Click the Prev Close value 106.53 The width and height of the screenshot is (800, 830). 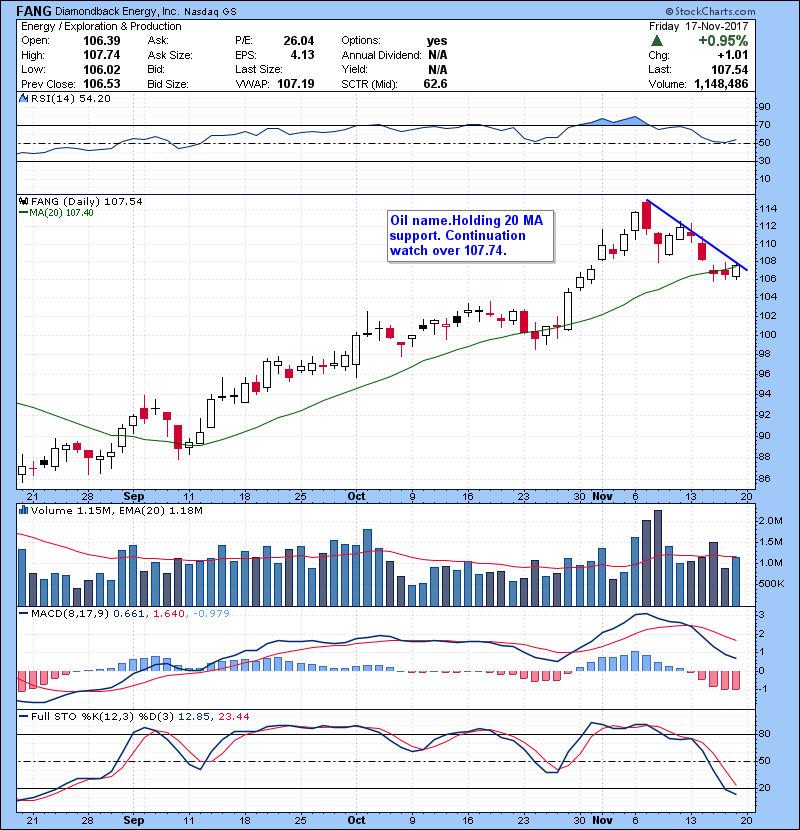[x=102, y=84]
